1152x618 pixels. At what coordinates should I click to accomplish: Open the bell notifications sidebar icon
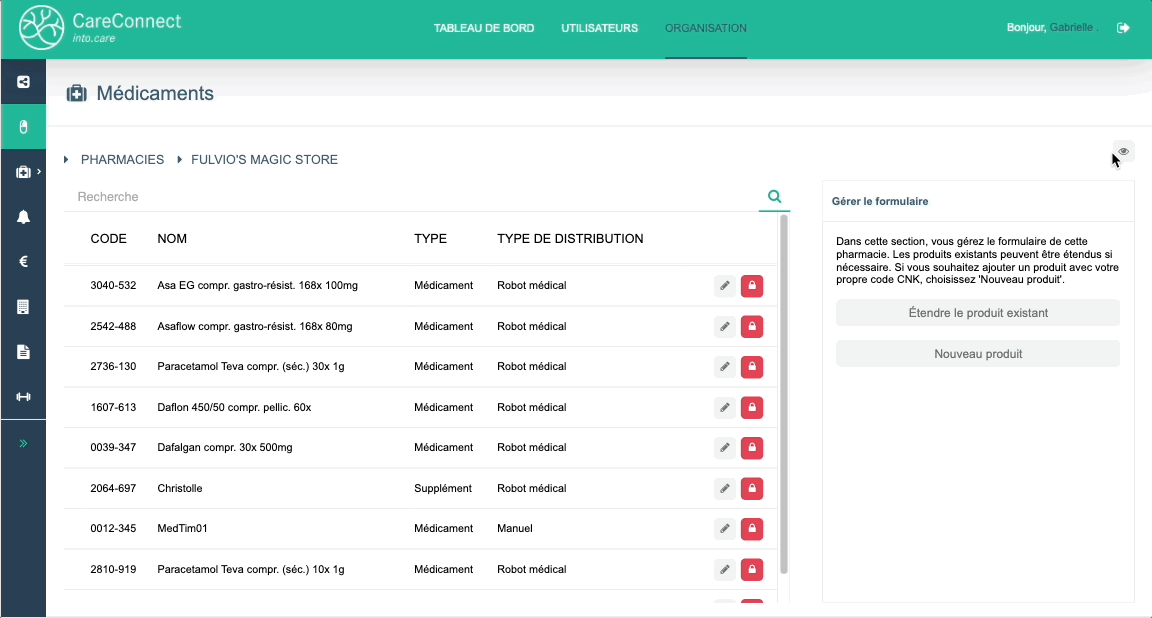24,217
